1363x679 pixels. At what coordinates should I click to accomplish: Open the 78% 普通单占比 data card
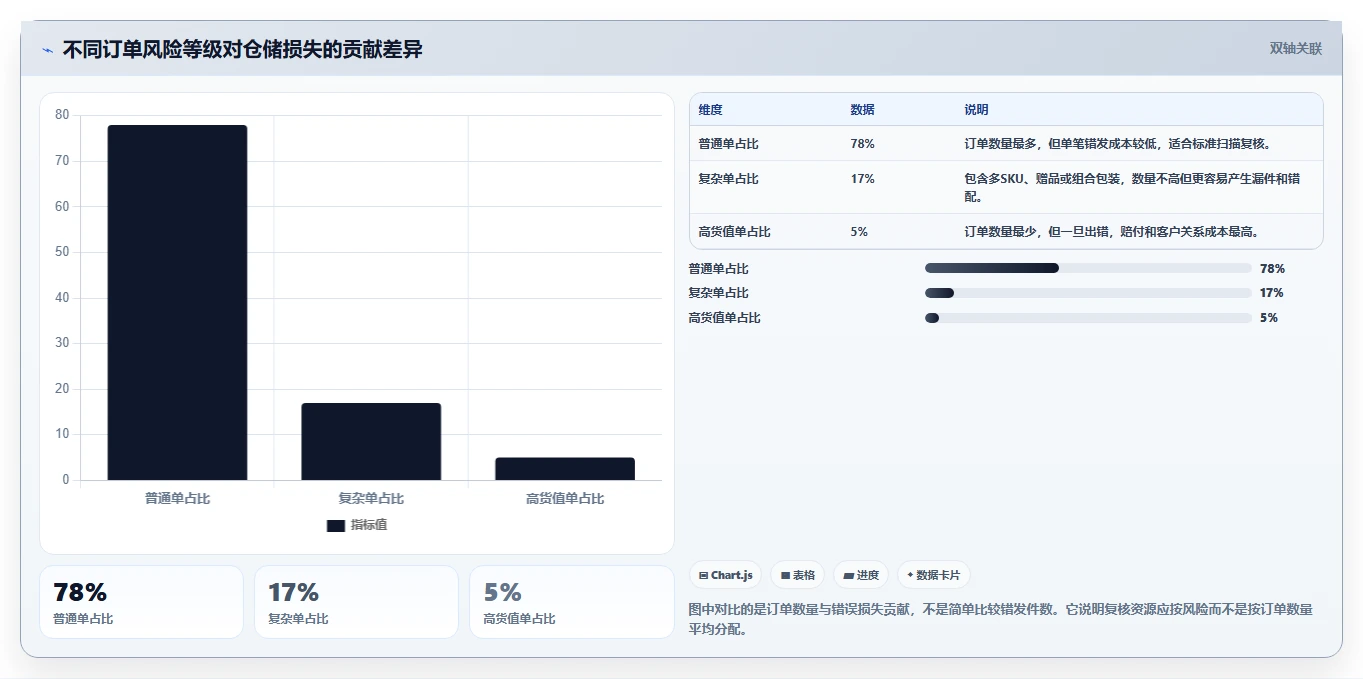141,602
